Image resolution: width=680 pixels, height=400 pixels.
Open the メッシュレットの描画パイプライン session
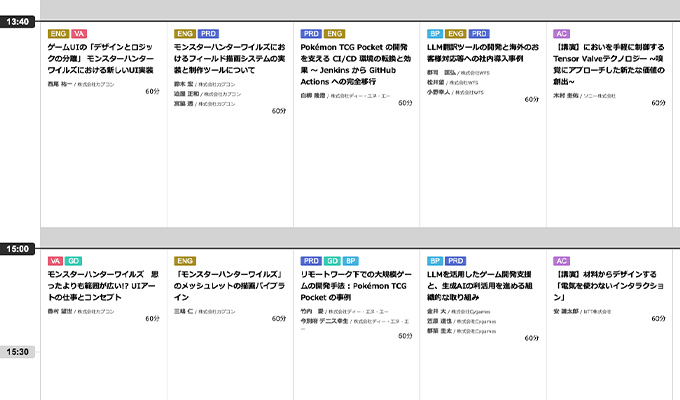229,286
